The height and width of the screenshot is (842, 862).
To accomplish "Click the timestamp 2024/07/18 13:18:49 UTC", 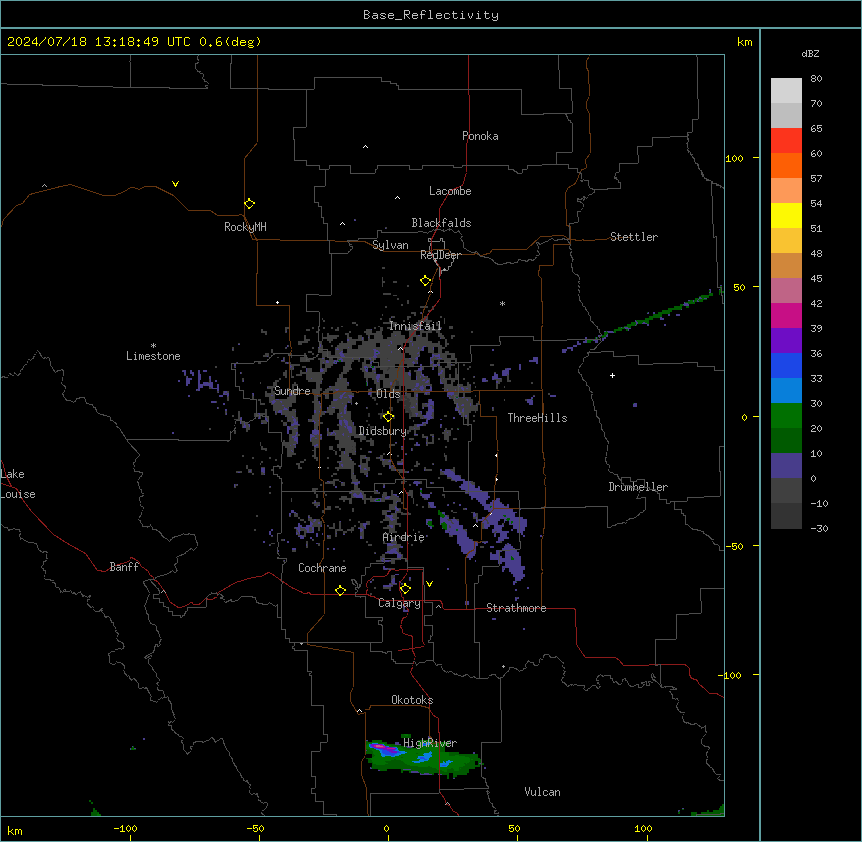I will coord(98,42).
